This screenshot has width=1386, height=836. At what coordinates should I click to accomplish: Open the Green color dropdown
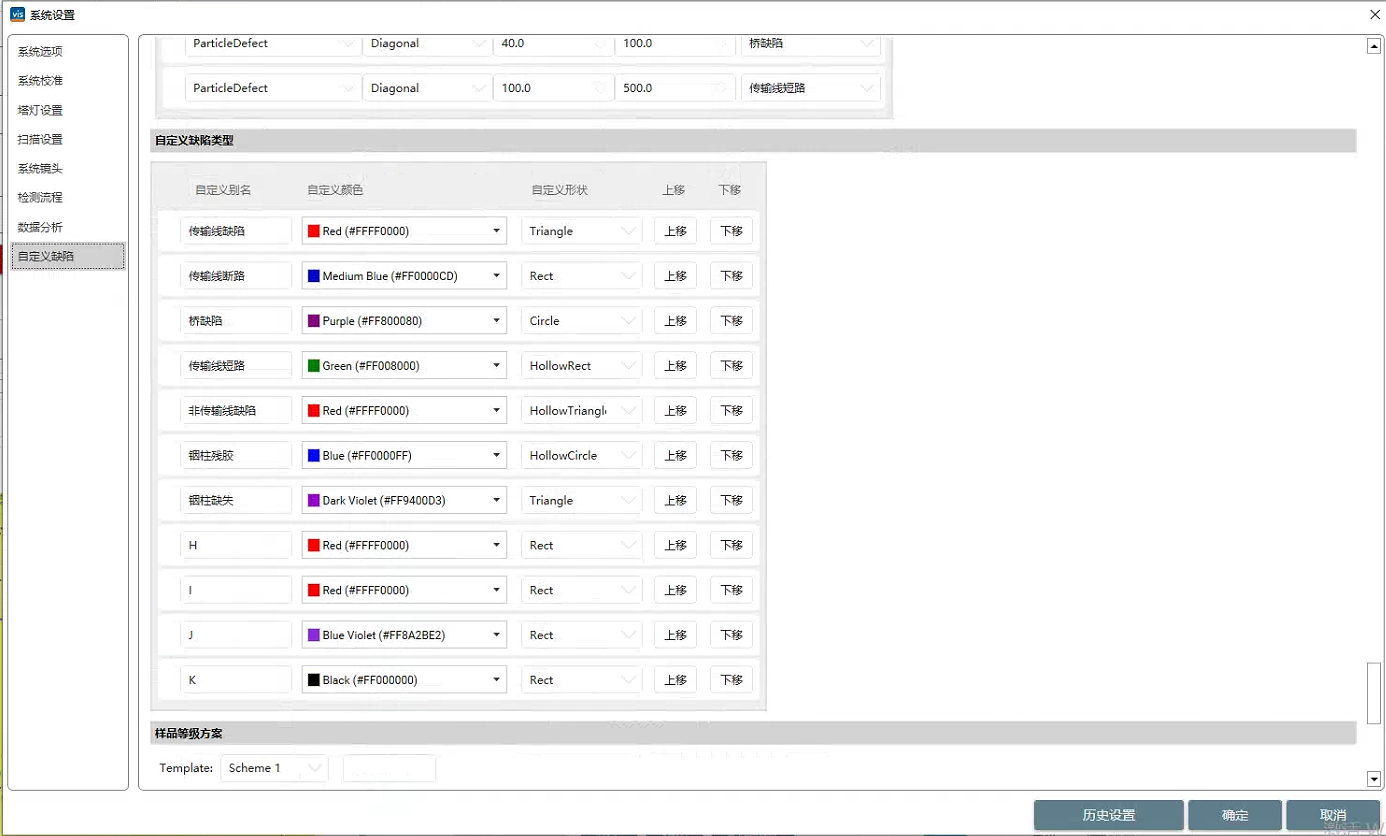[404, 366]
